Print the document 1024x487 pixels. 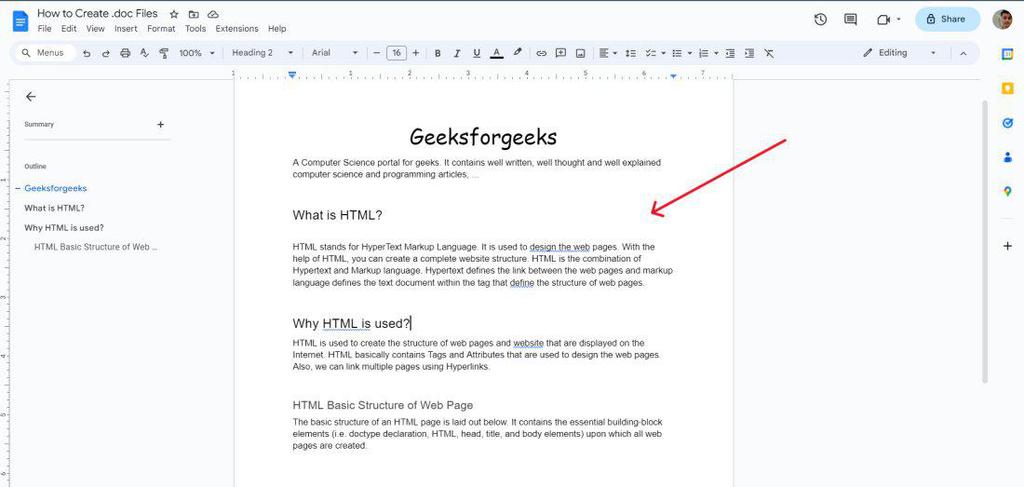125,54
